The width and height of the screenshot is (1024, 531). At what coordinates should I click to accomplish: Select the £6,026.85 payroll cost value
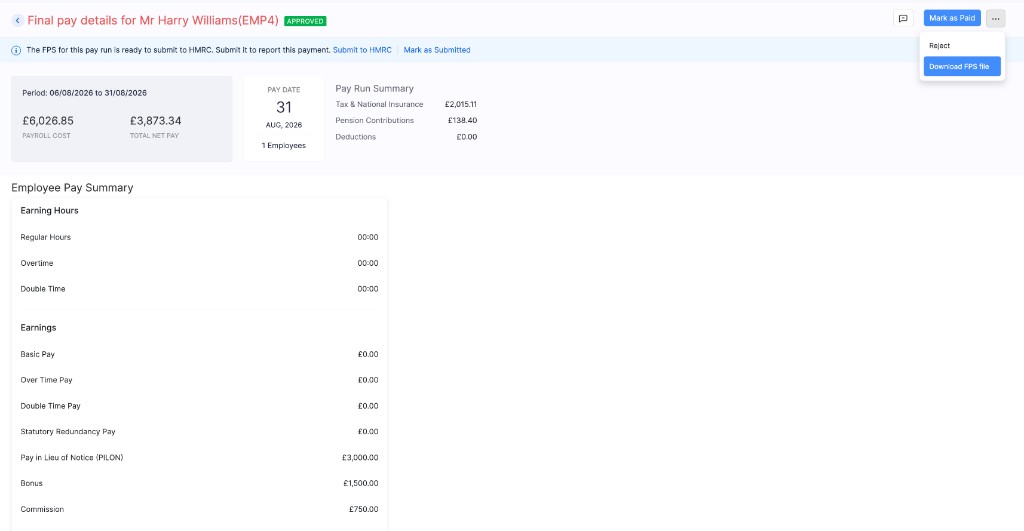pyautogui.click(x=48, y=121)
